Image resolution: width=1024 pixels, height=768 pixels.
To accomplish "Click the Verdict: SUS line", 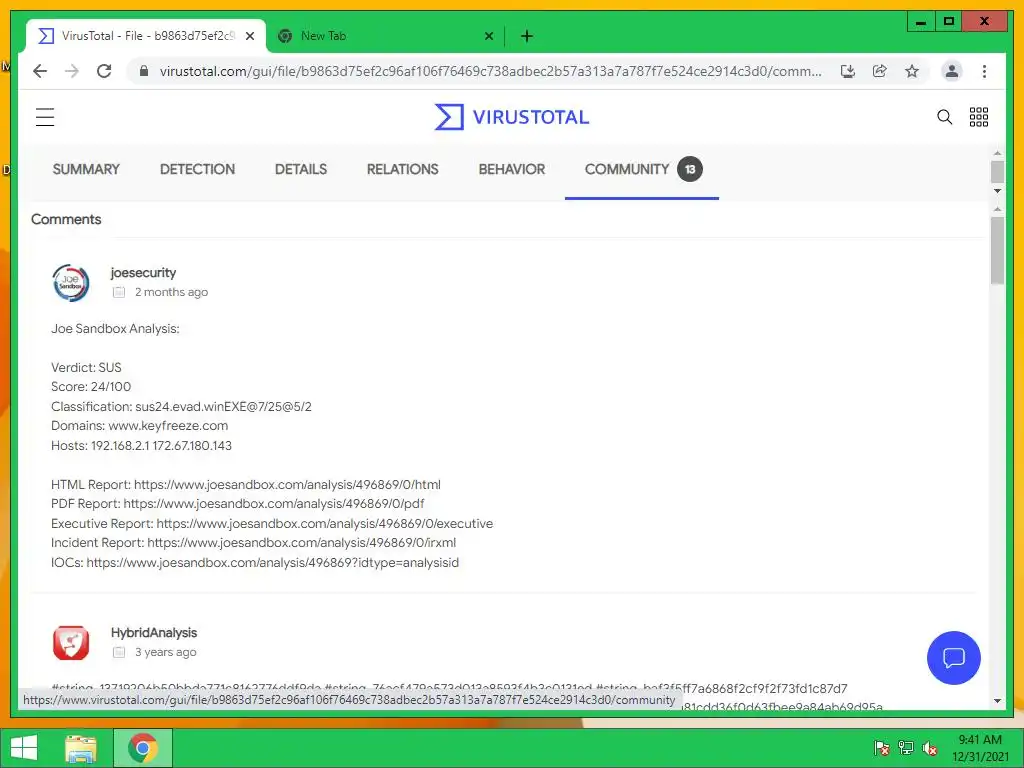I will point(86,367).
